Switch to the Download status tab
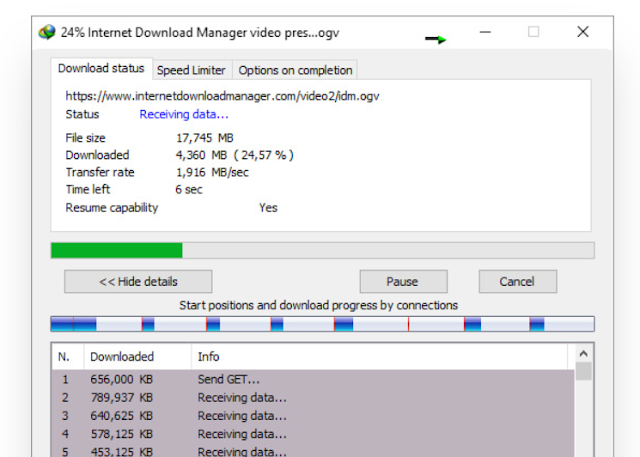The height and width of the screenshot is (457, 640). coord(101,69)
